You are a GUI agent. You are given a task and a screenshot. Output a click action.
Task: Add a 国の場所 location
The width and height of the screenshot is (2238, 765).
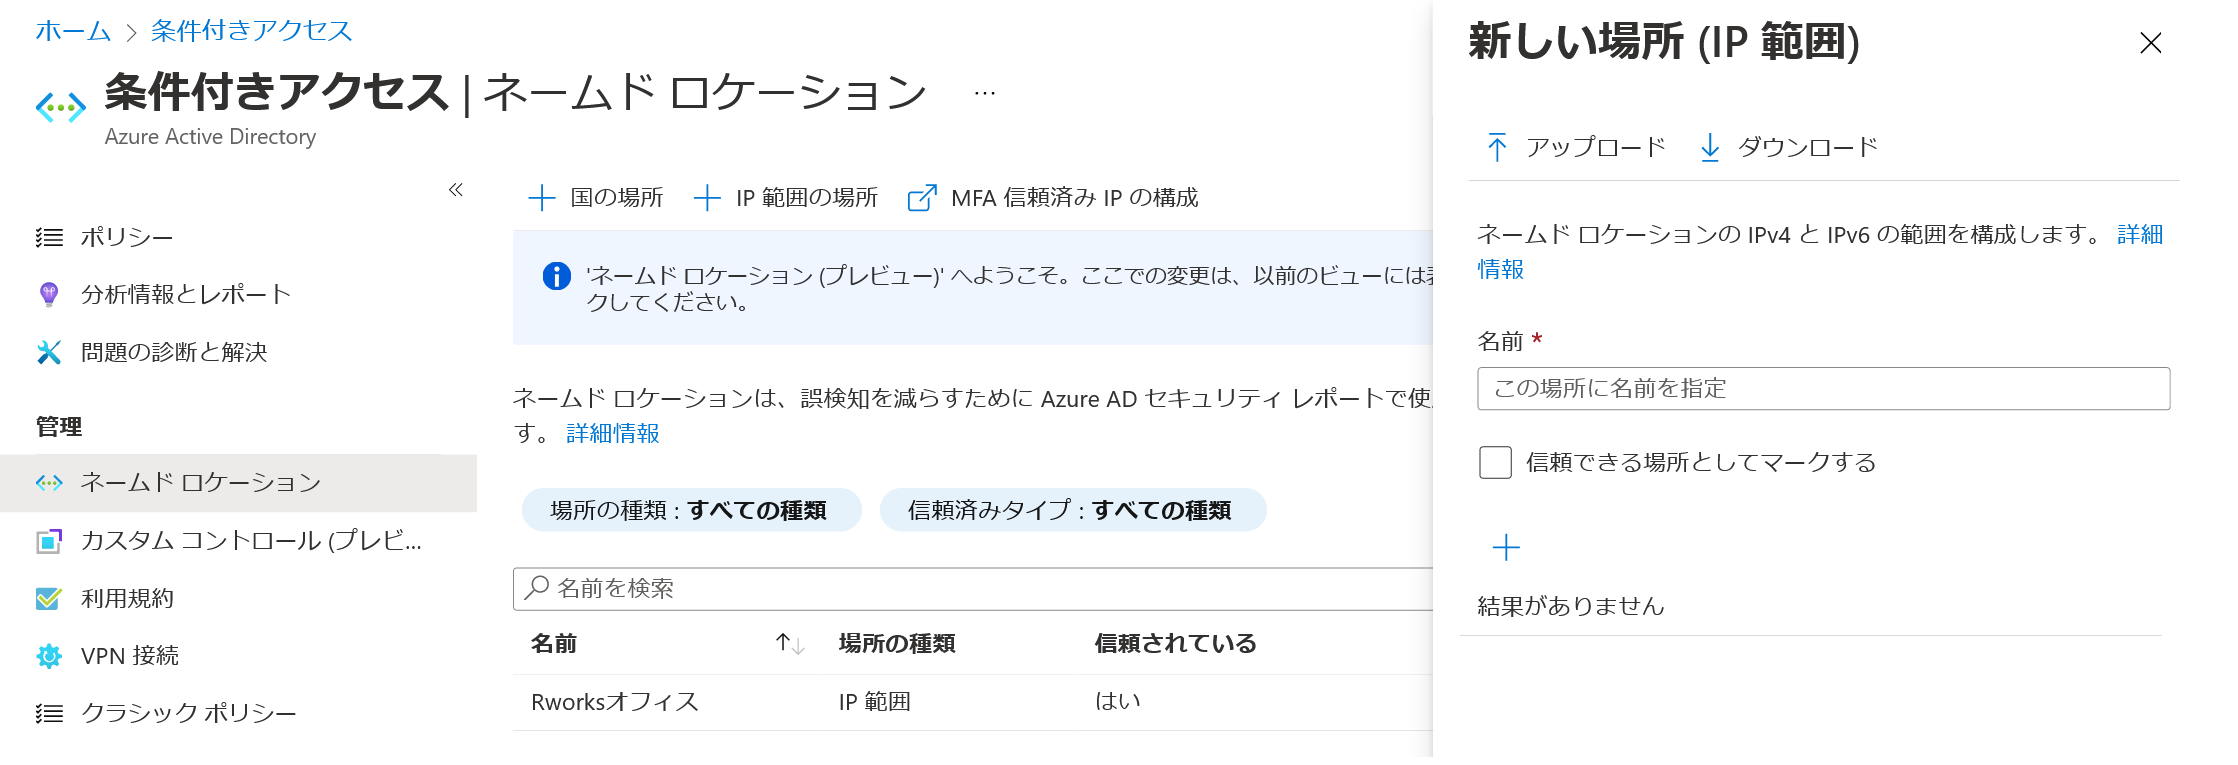click(596, 198)
